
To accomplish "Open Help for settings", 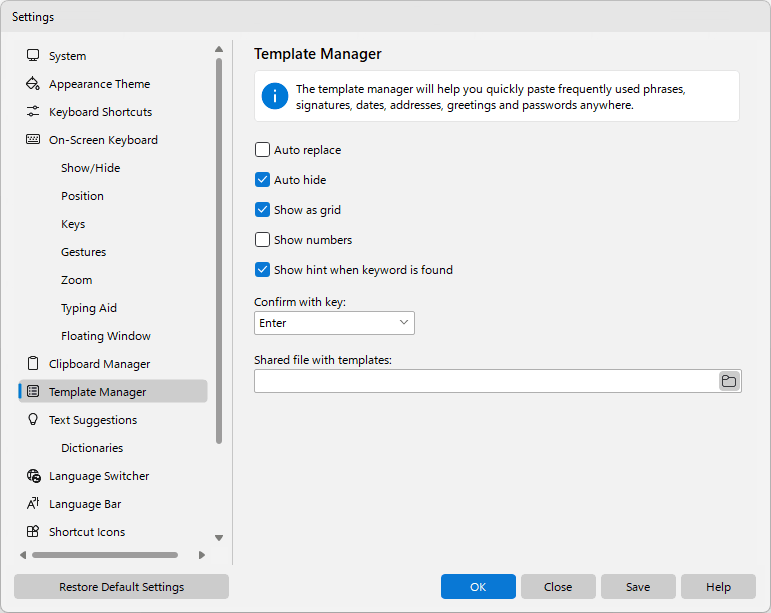I will point(718,586).
